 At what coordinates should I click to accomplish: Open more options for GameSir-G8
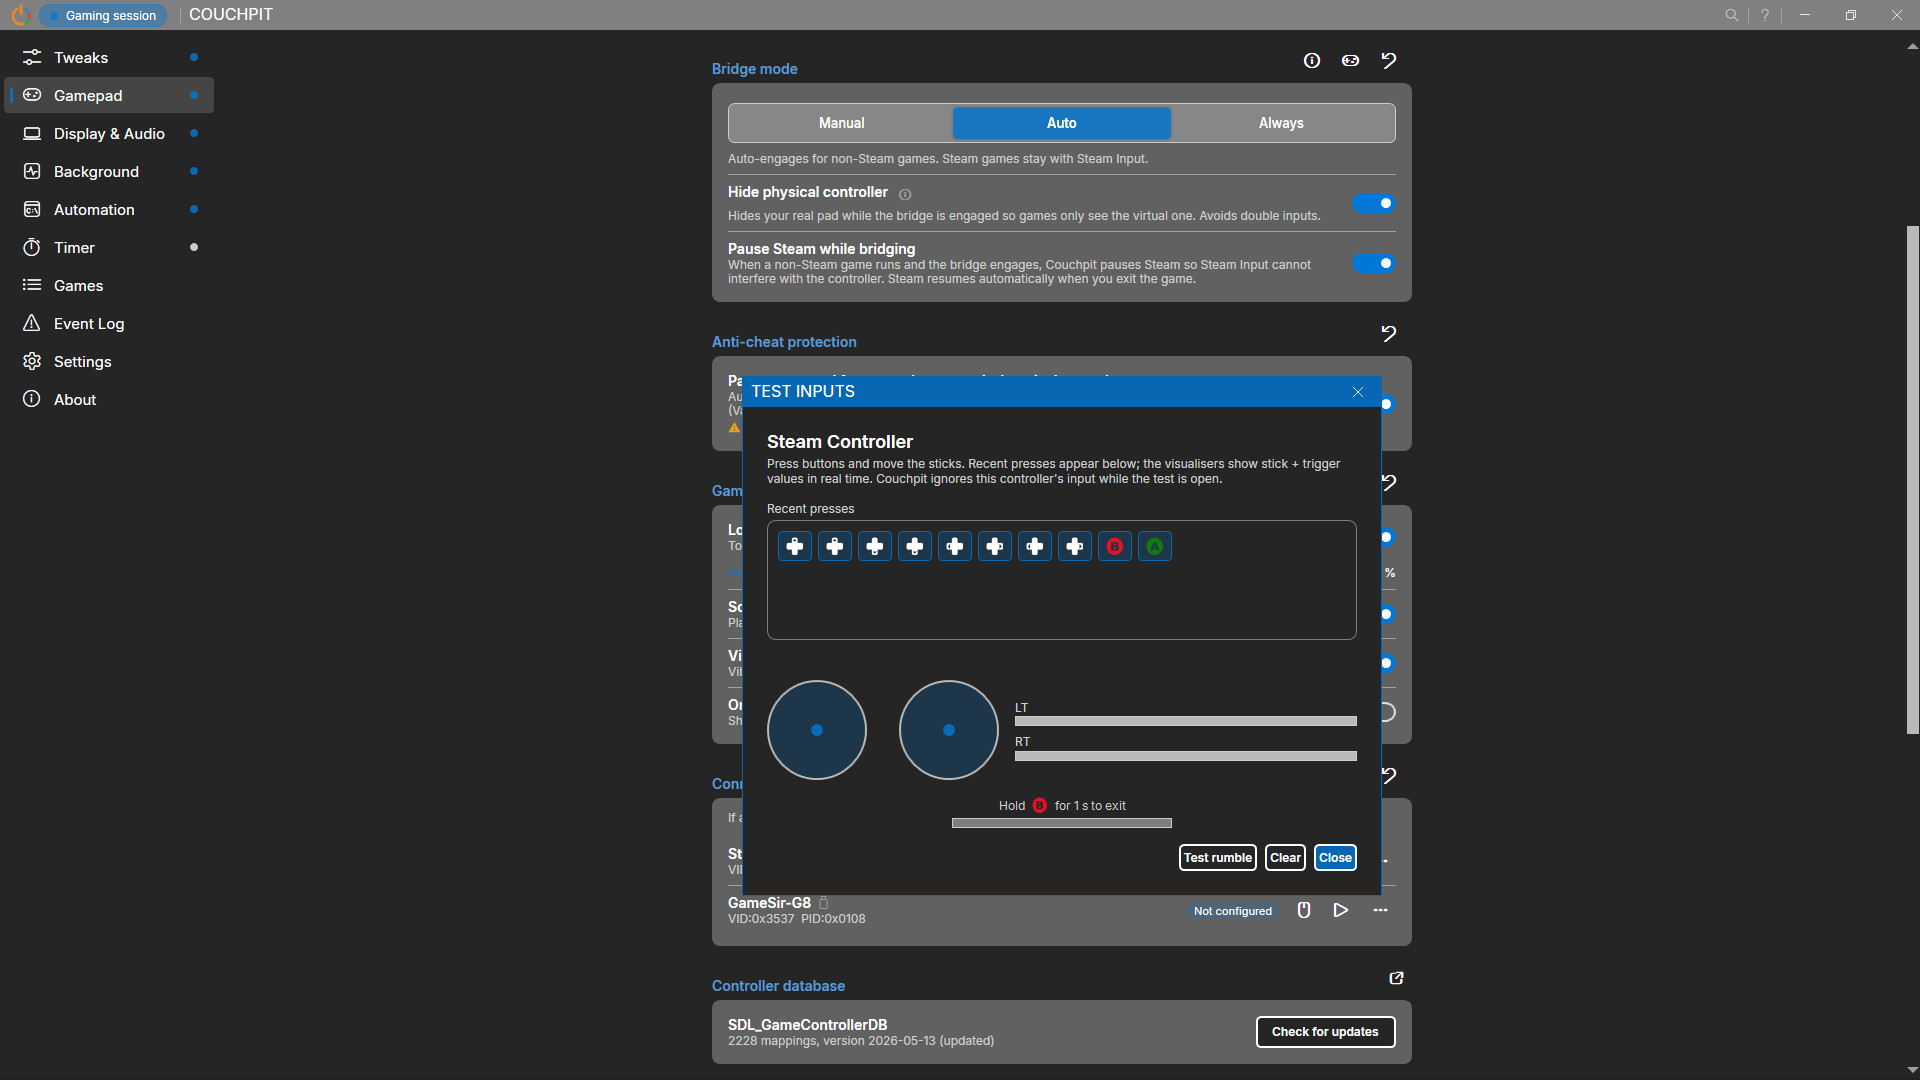[x=1381, y=910]
